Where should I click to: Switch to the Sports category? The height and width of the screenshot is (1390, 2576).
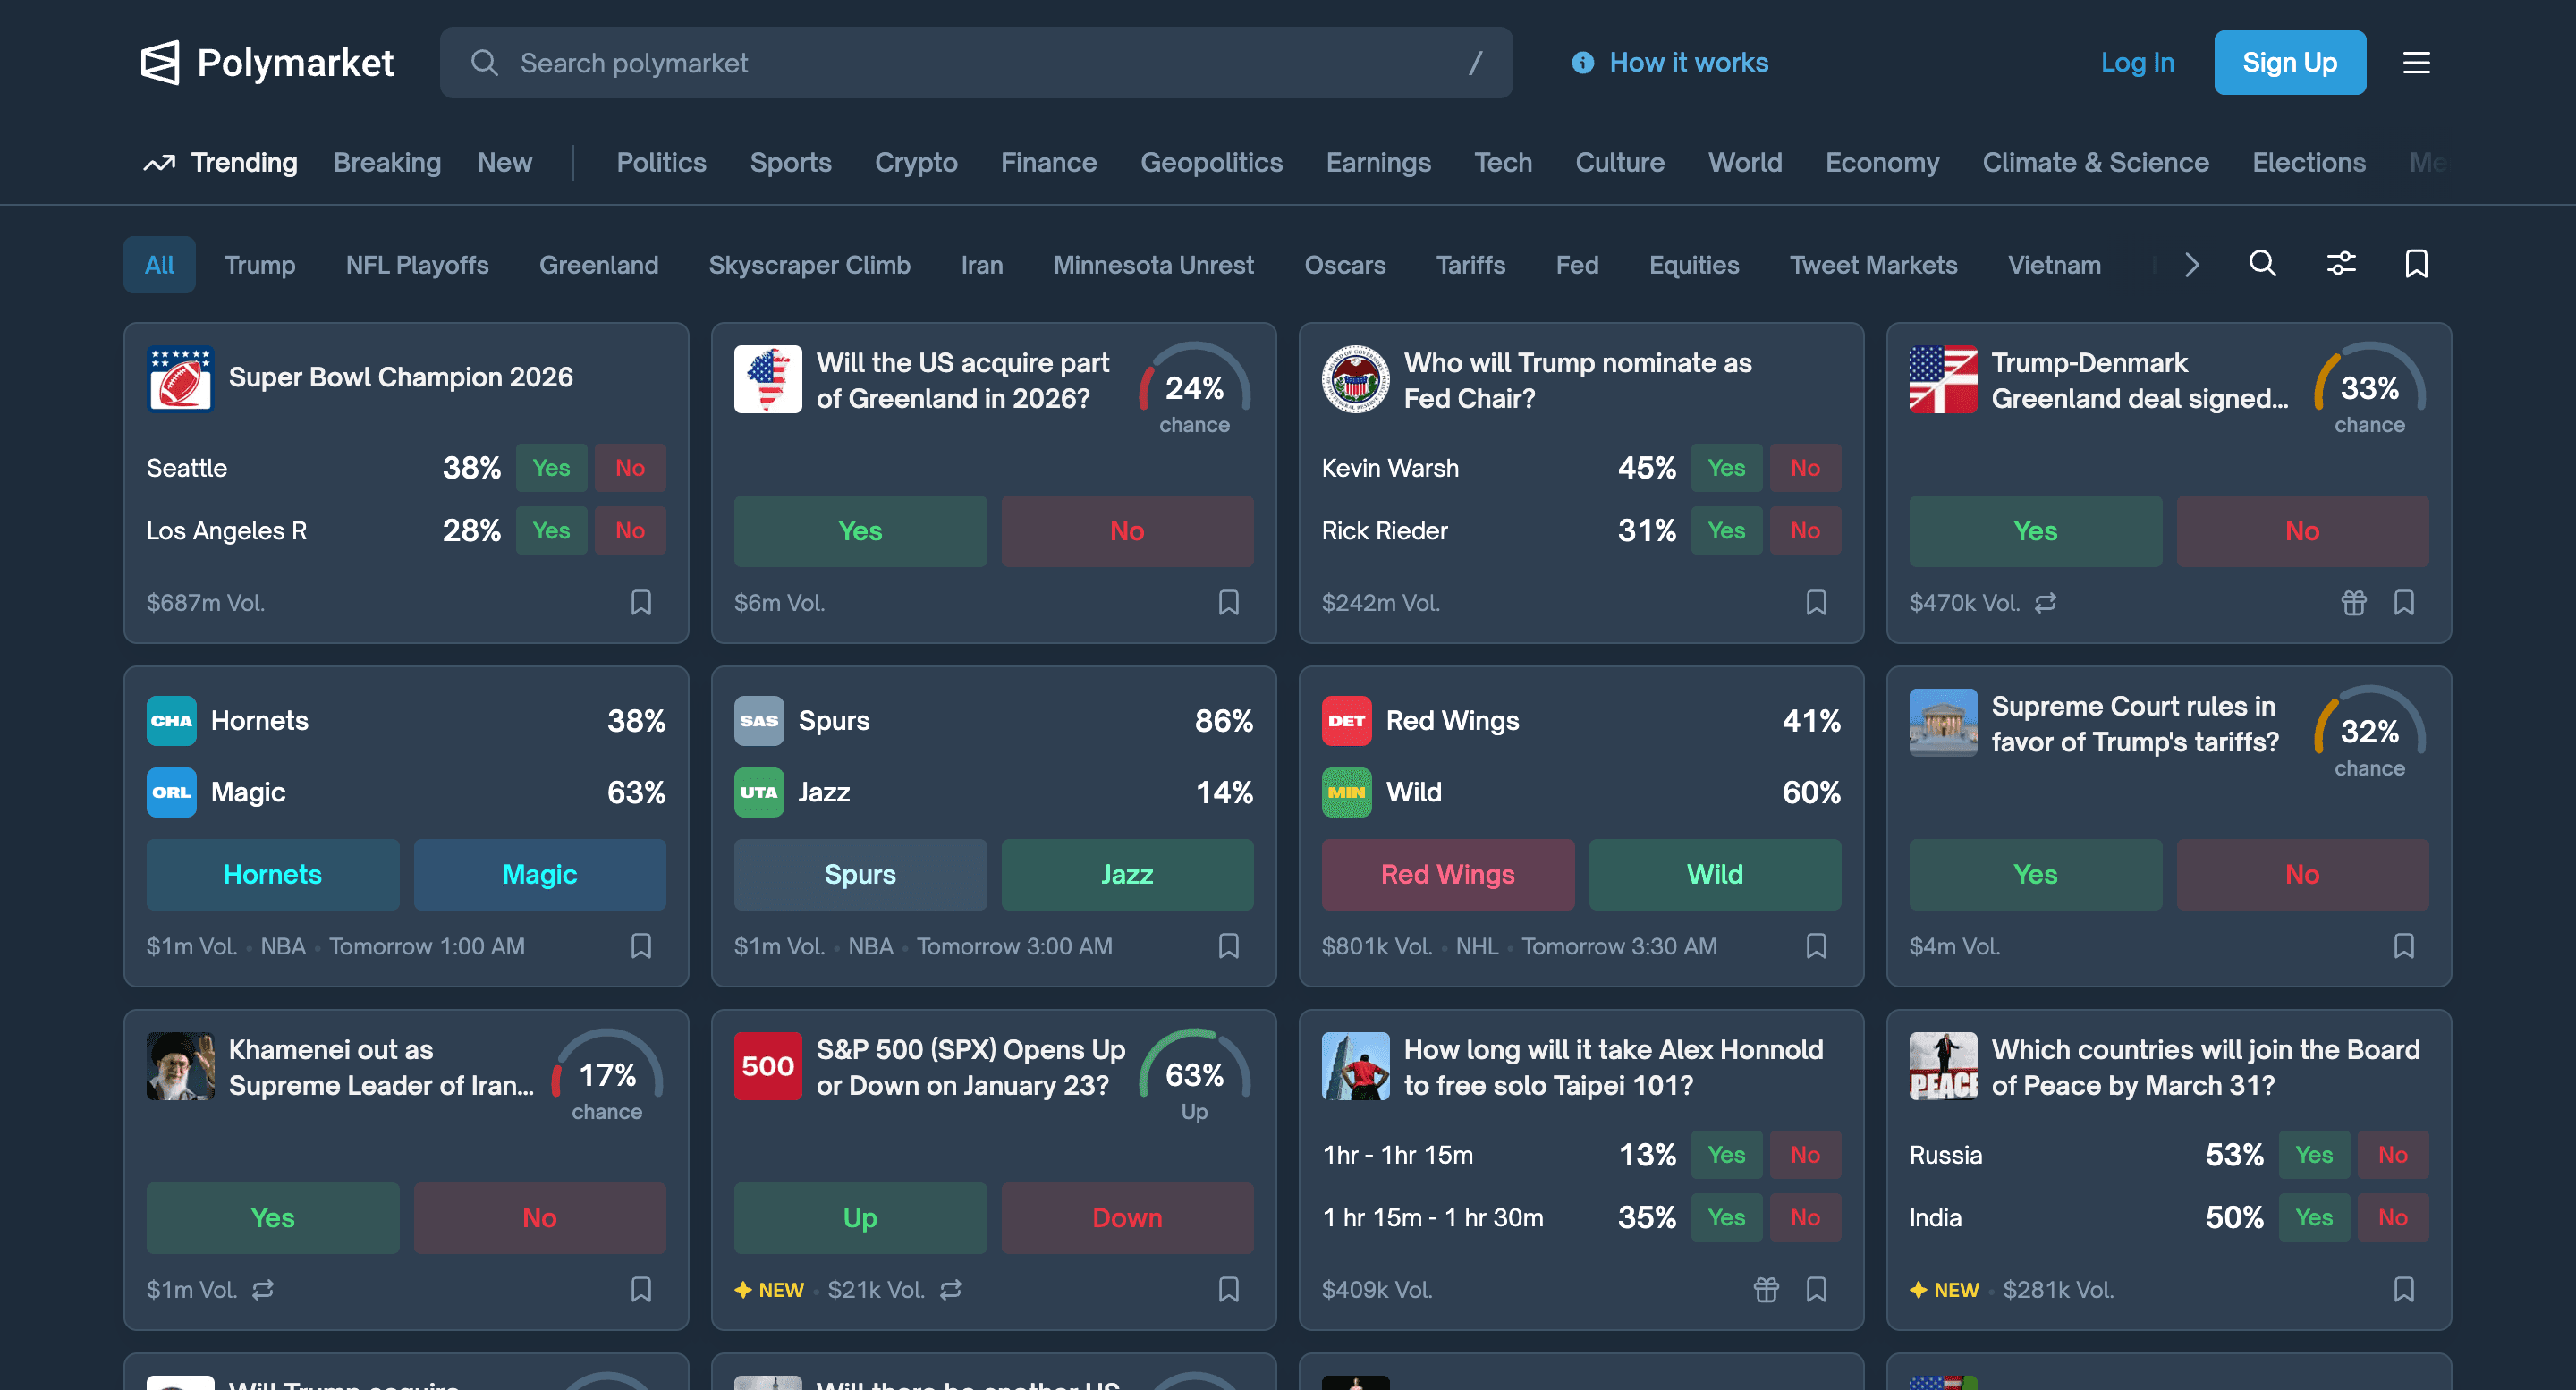[x=790, y=162]
